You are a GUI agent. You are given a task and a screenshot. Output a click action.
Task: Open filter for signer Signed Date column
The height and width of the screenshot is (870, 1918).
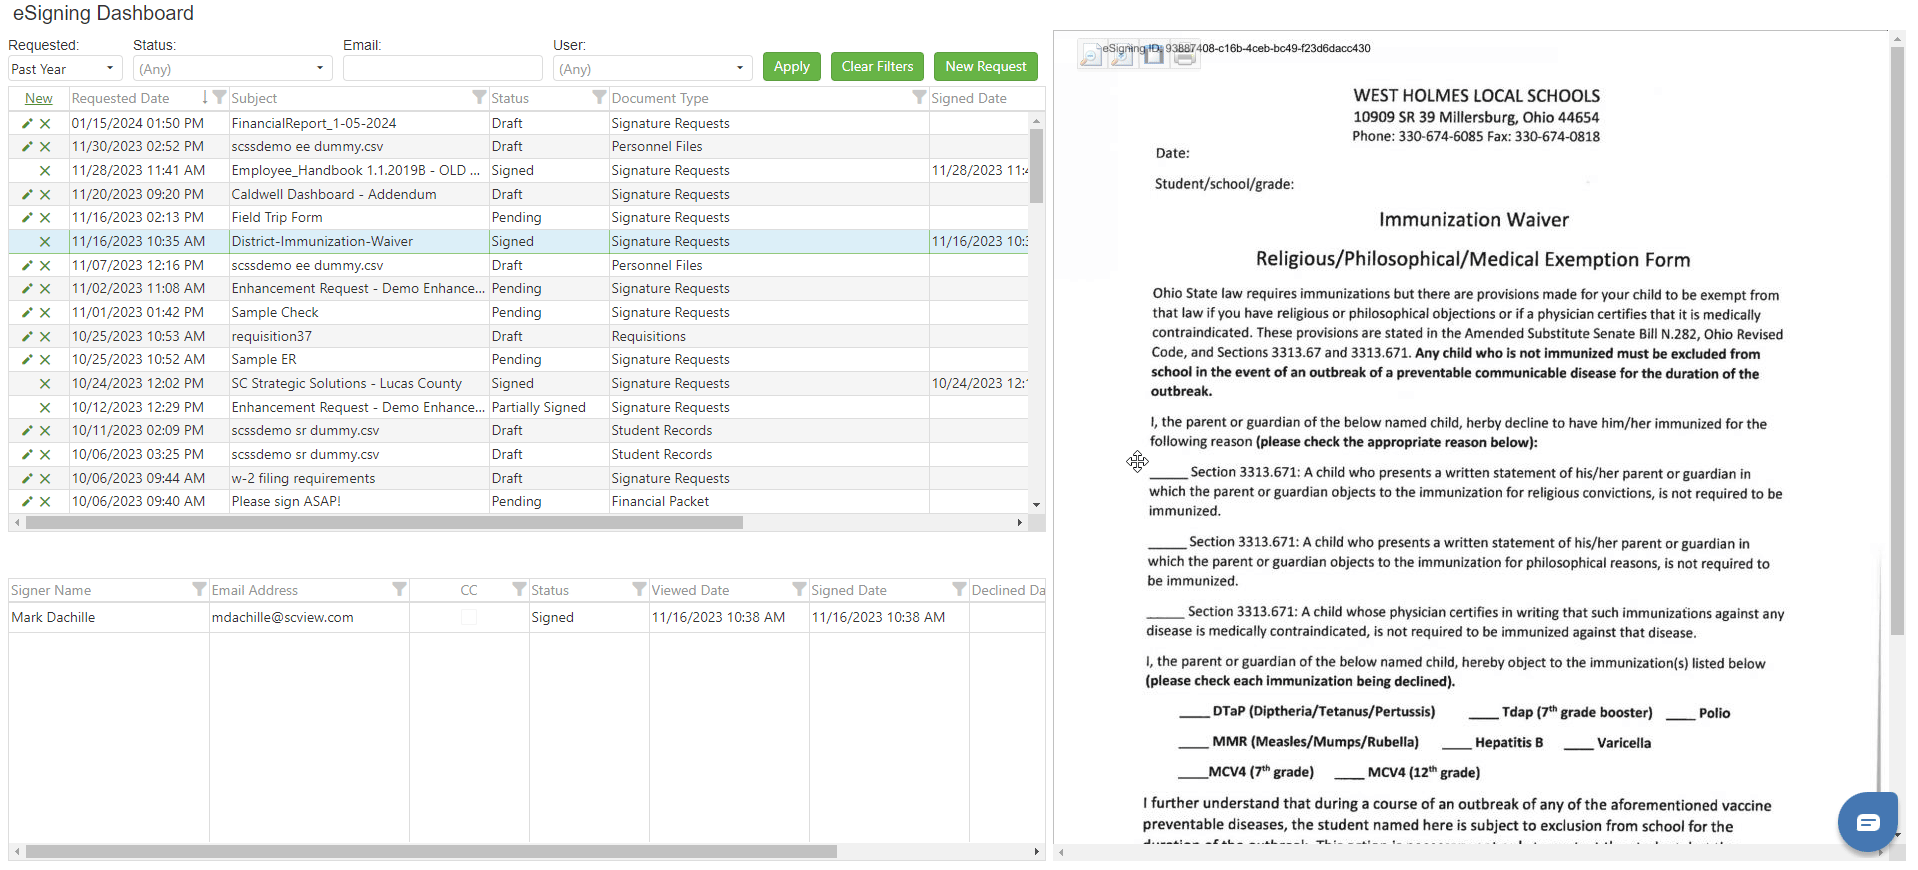[959, 589]
